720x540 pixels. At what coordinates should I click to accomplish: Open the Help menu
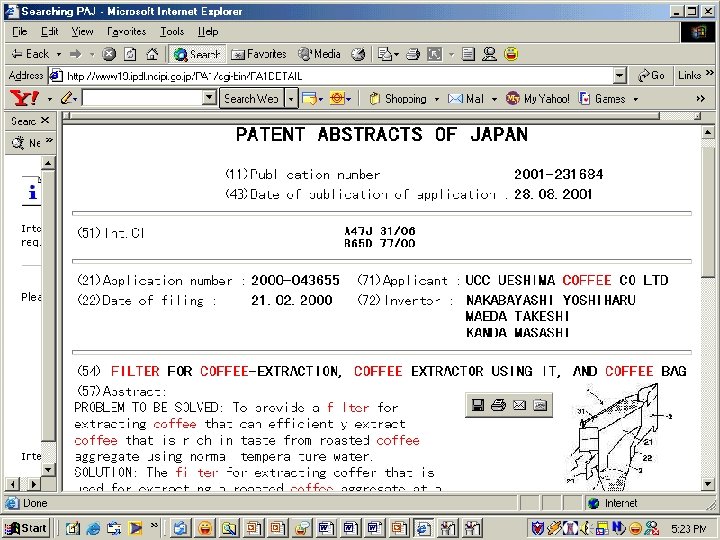click(208, 32)
